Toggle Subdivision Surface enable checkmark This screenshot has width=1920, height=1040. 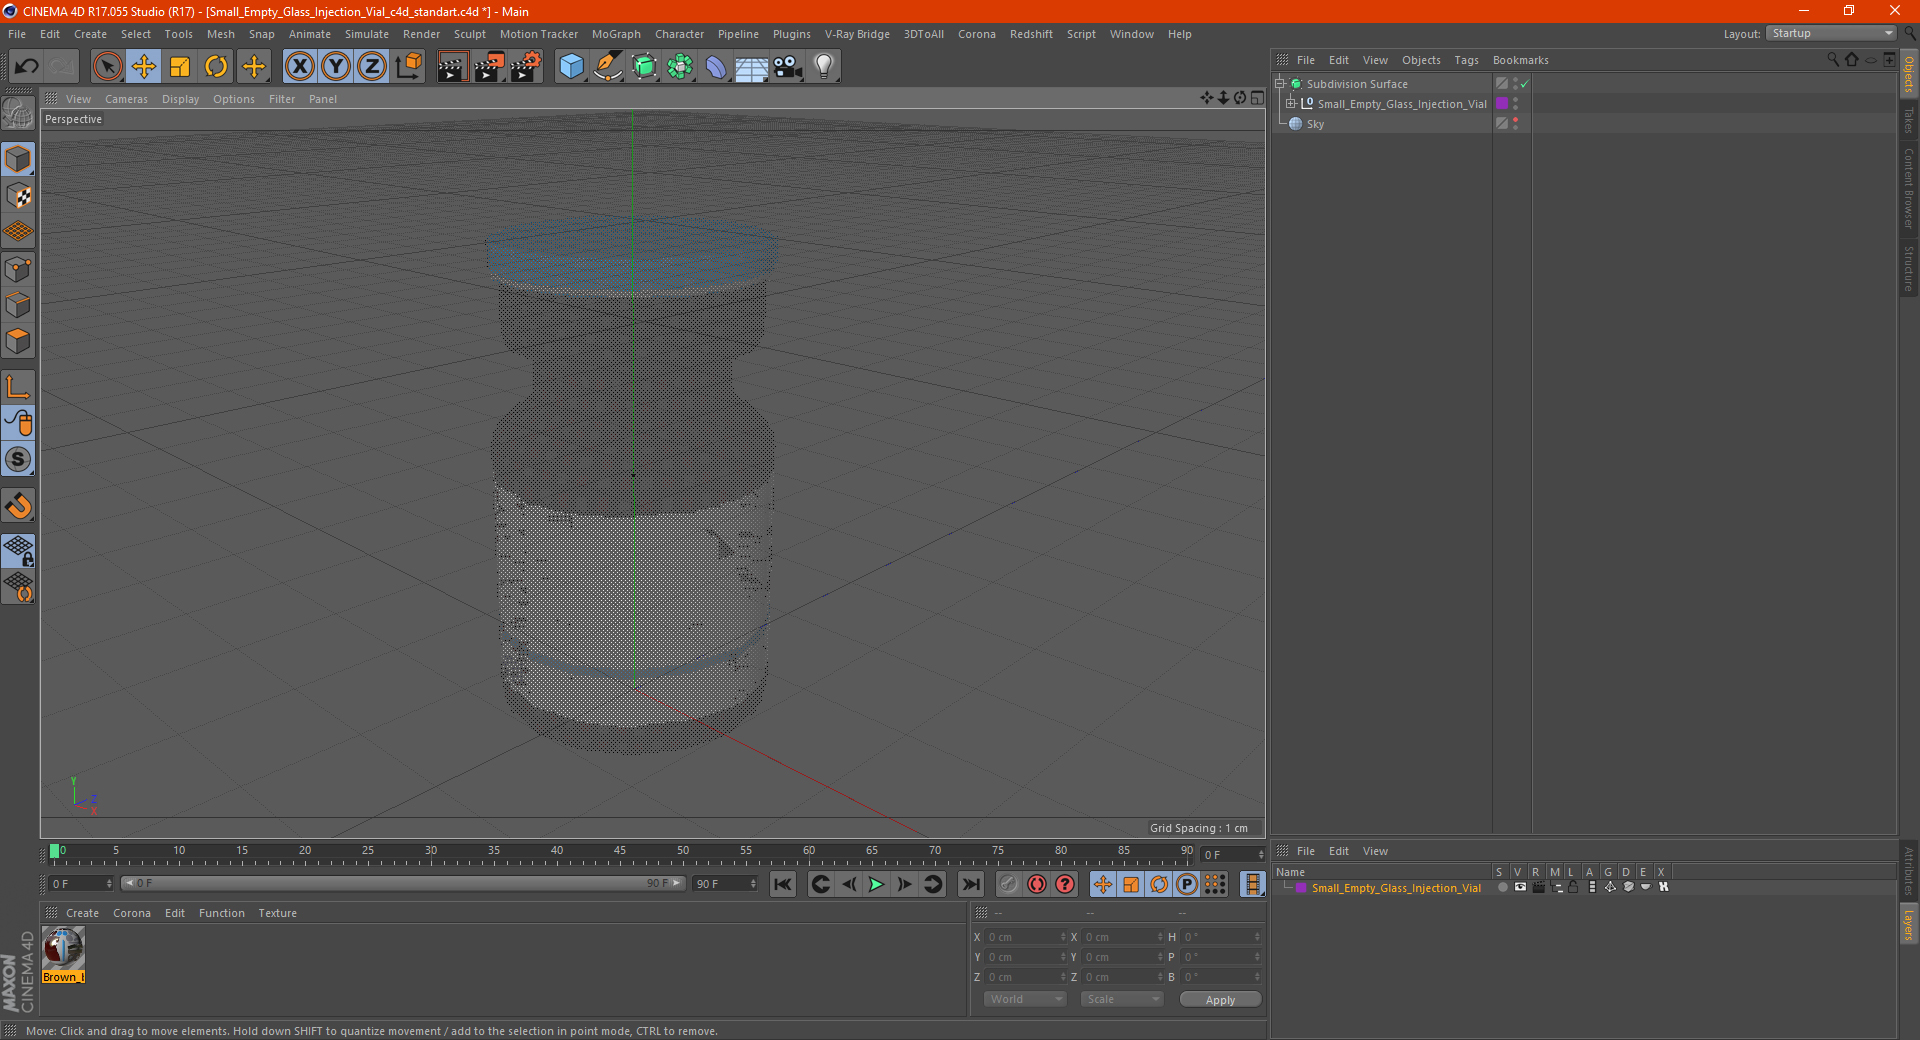click(1525, 84)
